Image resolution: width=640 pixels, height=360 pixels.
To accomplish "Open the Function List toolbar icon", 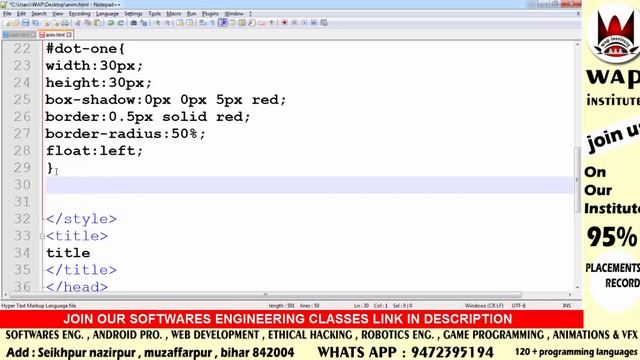I will click(252, 23).
